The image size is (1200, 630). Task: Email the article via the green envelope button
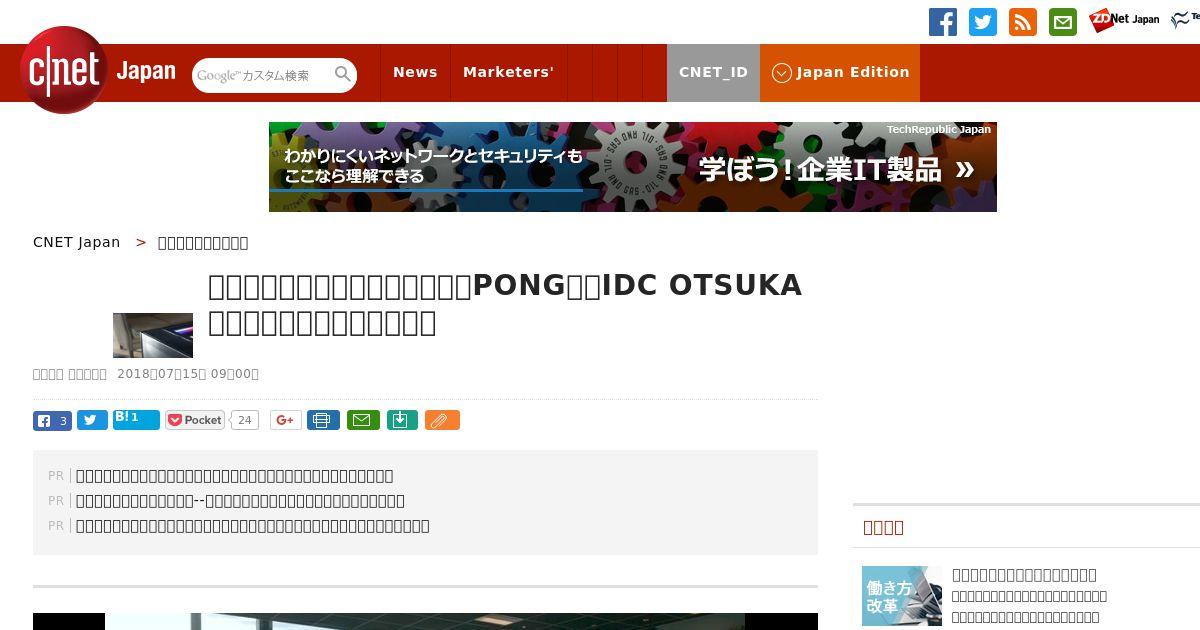click(x=363, y=420)
